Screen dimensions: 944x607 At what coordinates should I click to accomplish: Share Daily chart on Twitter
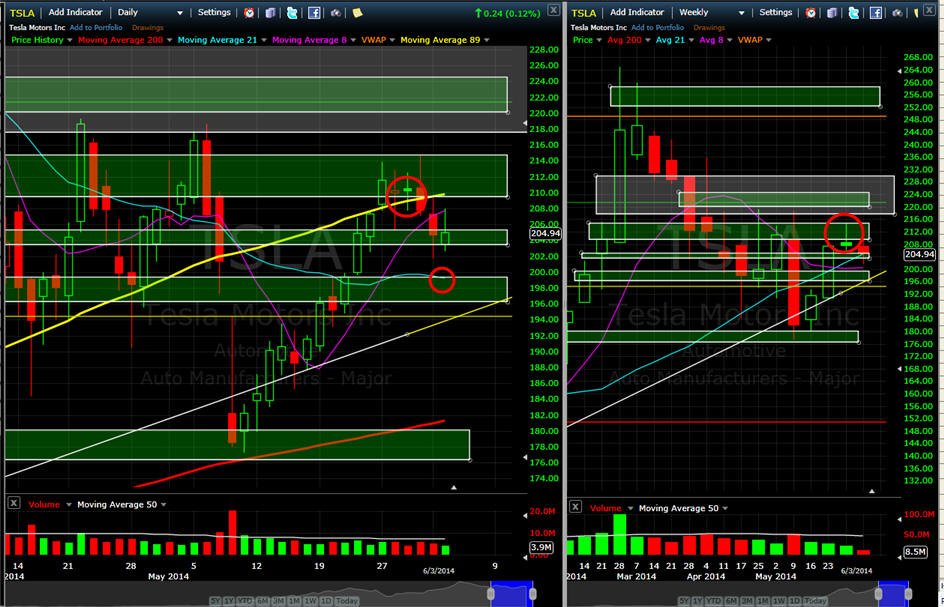(x=292, y=13)
